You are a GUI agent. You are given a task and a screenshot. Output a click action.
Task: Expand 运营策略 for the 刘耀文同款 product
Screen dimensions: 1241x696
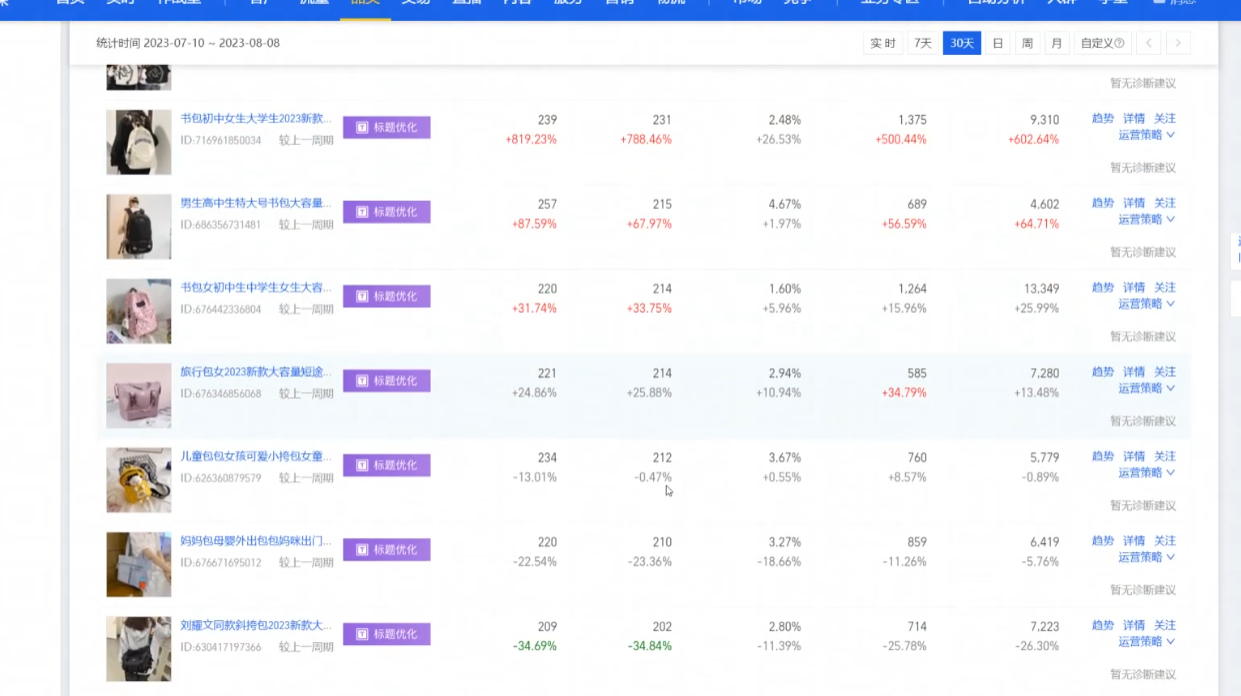(1146, 642)
